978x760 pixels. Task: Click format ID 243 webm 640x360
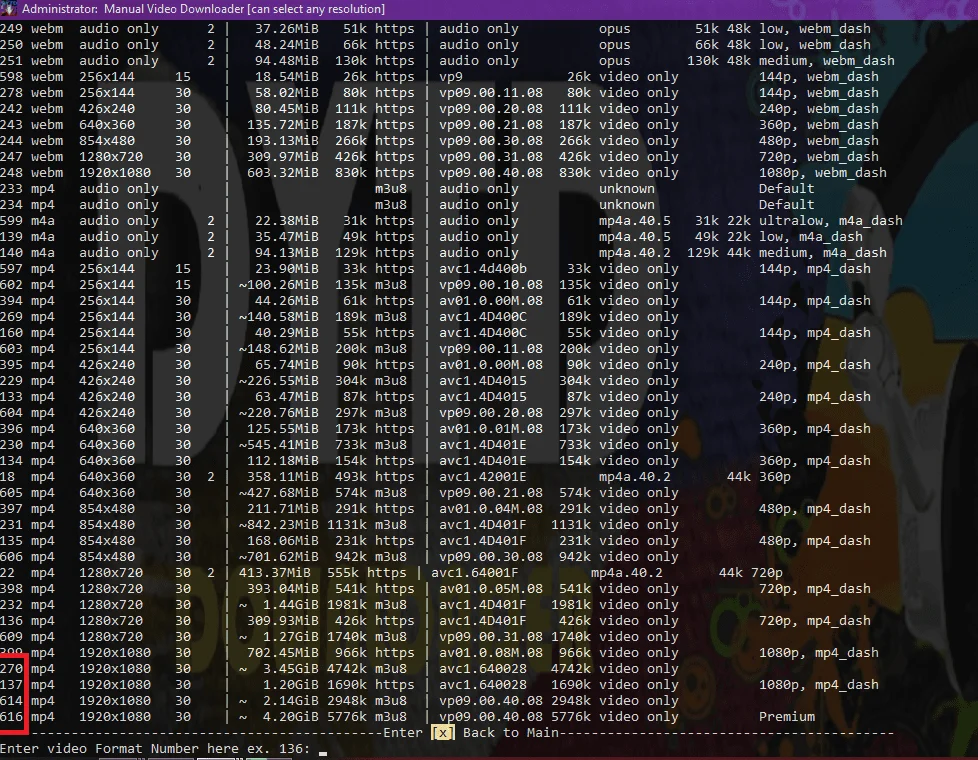pyautogui.click(x=11, y=125)
